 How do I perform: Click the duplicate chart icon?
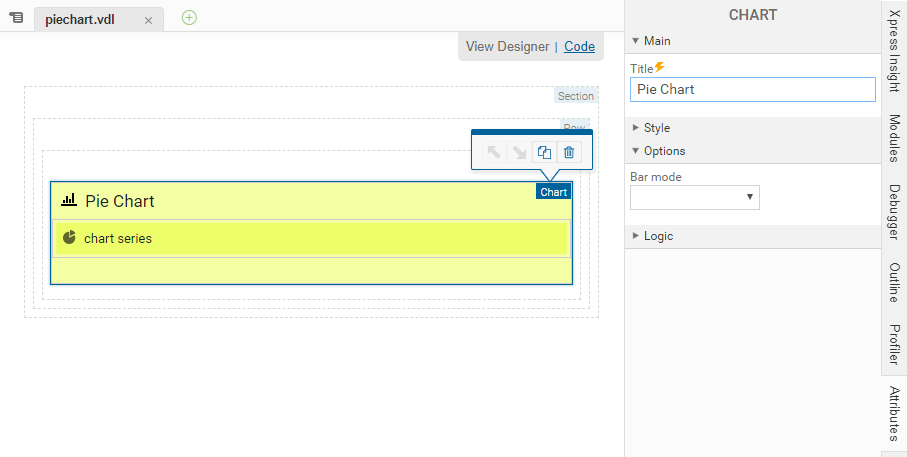[x=544, y=152]
